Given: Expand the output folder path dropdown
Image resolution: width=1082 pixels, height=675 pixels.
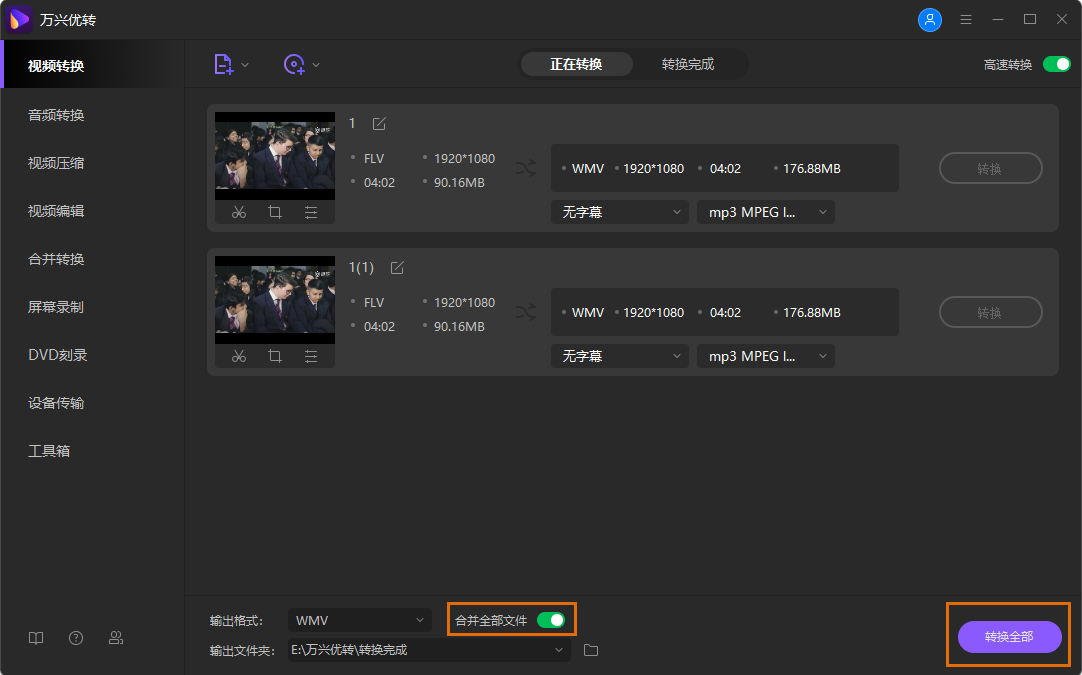Looking at the screenshot, I should click(559, 650).
